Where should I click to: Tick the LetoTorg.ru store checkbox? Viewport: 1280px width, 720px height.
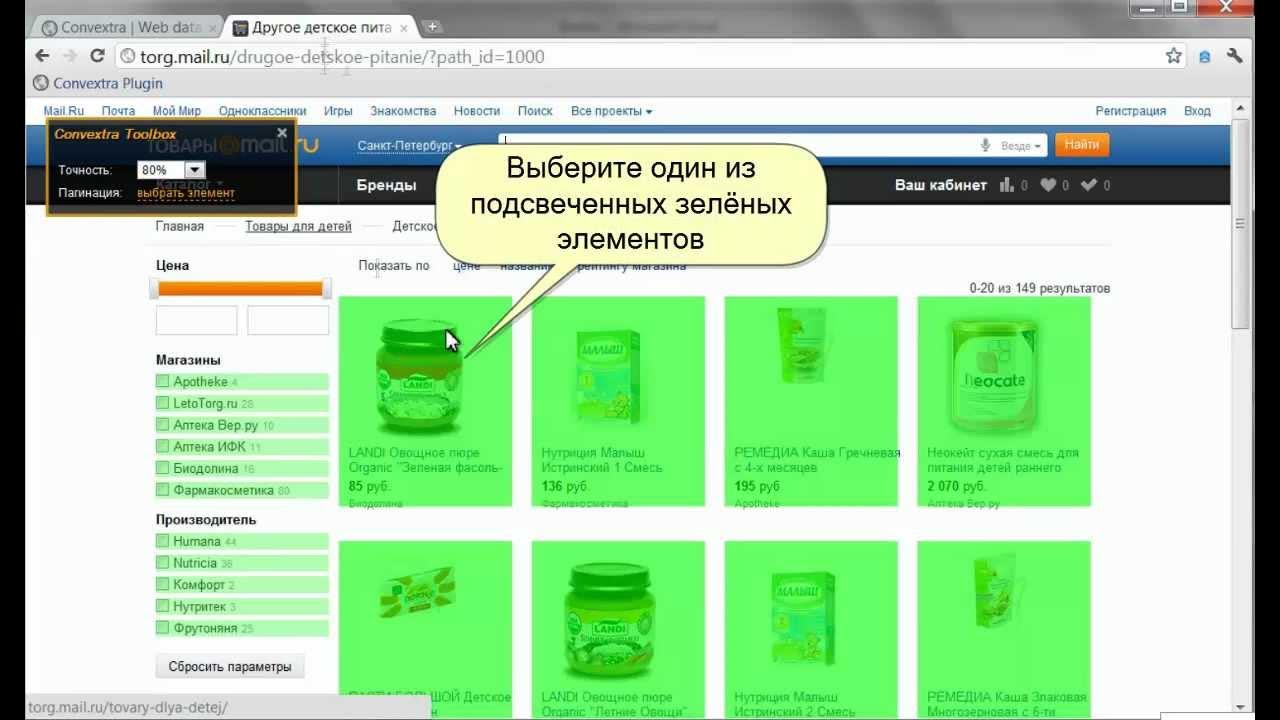[x=163, y=403]
